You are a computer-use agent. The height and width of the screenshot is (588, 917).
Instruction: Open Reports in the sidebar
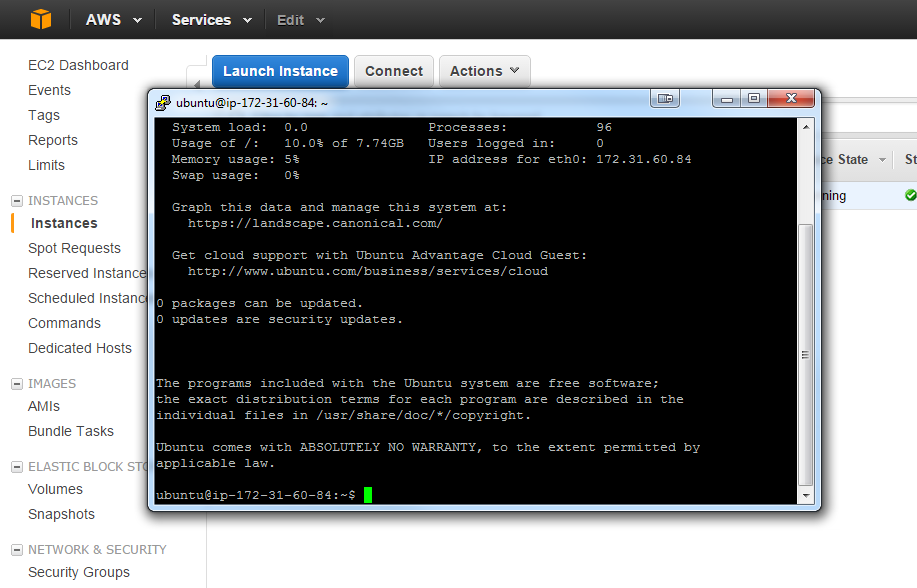(x=53, y=140)
